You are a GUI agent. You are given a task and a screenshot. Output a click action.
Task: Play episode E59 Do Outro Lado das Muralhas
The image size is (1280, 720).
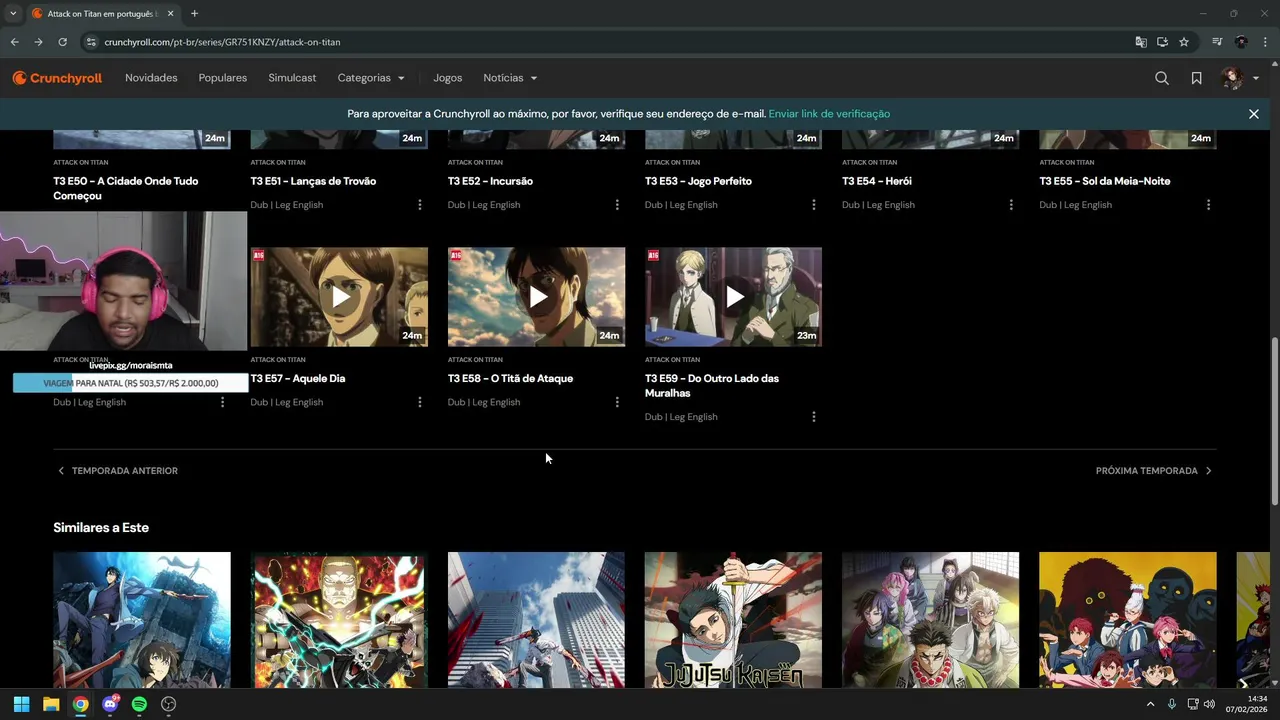coord(733,297)
